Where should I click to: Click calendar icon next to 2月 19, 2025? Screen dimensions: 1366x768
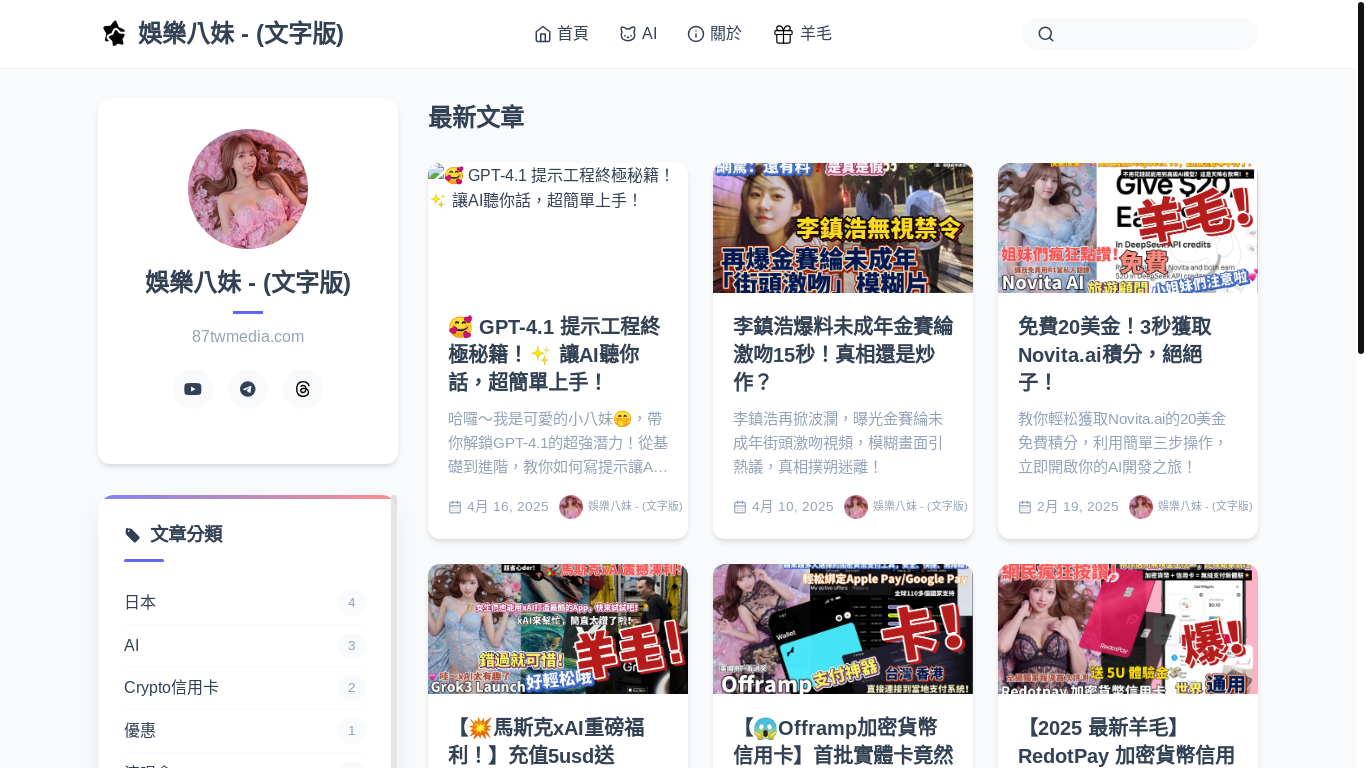pyautogui.click(x=1025, y=507)
